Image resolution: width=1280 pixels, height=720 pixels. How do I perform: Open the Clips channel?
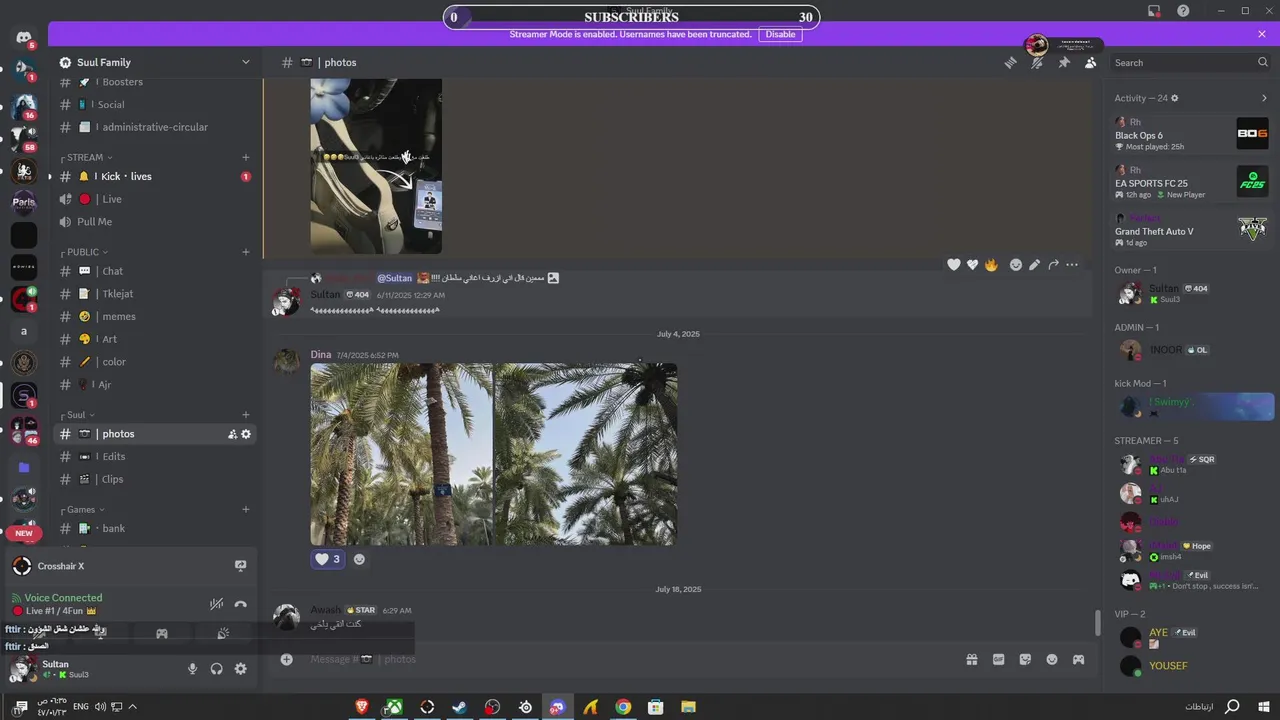155,479
